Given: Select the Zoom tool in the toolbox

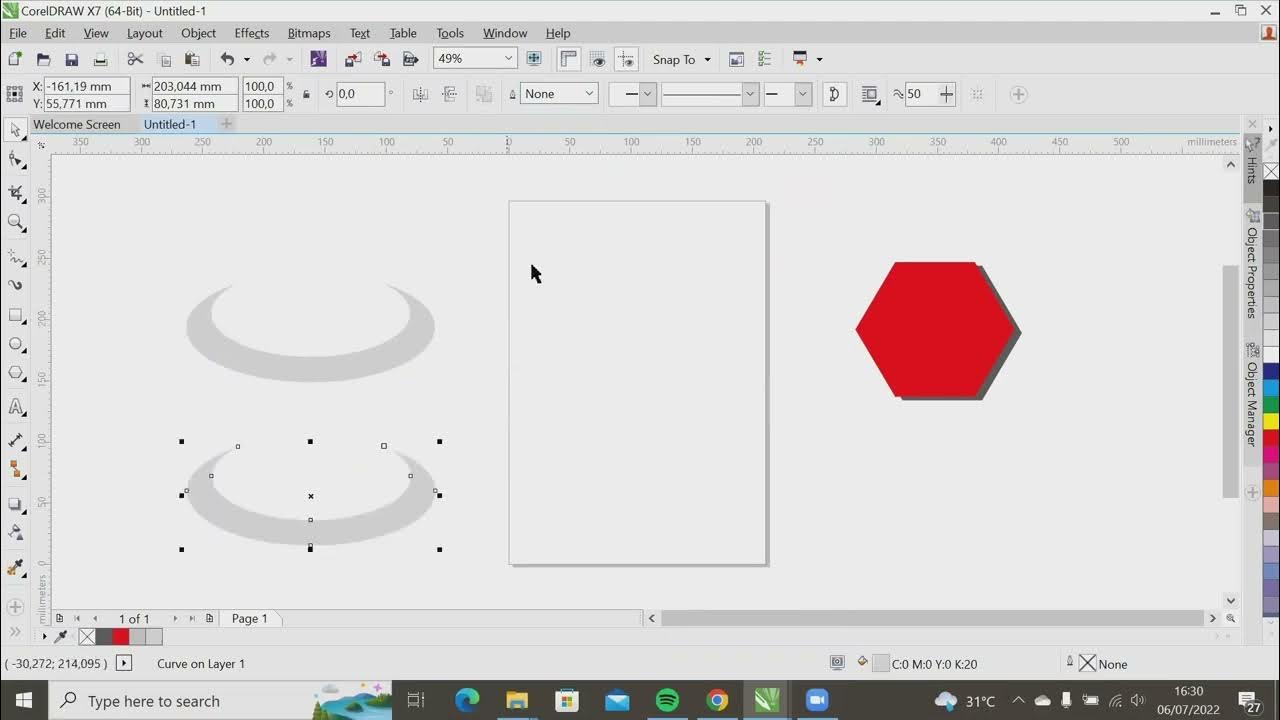Looking at the screenshot, I should point(16,222).
